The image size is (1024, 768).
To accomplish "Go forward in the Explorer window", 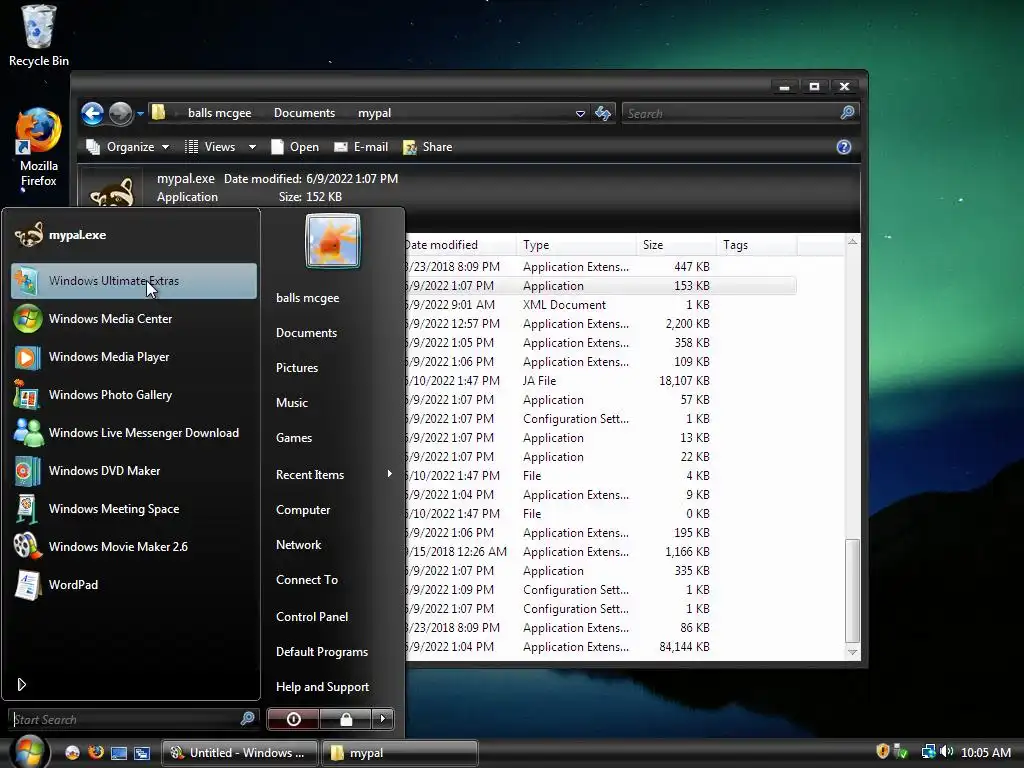I will (120, 114).
